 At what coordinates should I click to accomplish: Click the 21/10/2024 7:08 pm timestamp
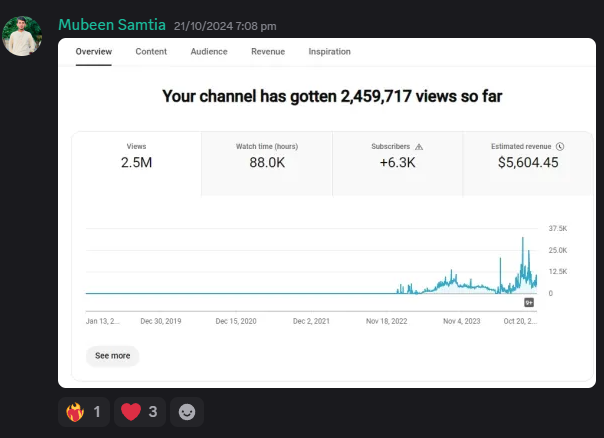(x=225, y=26)
